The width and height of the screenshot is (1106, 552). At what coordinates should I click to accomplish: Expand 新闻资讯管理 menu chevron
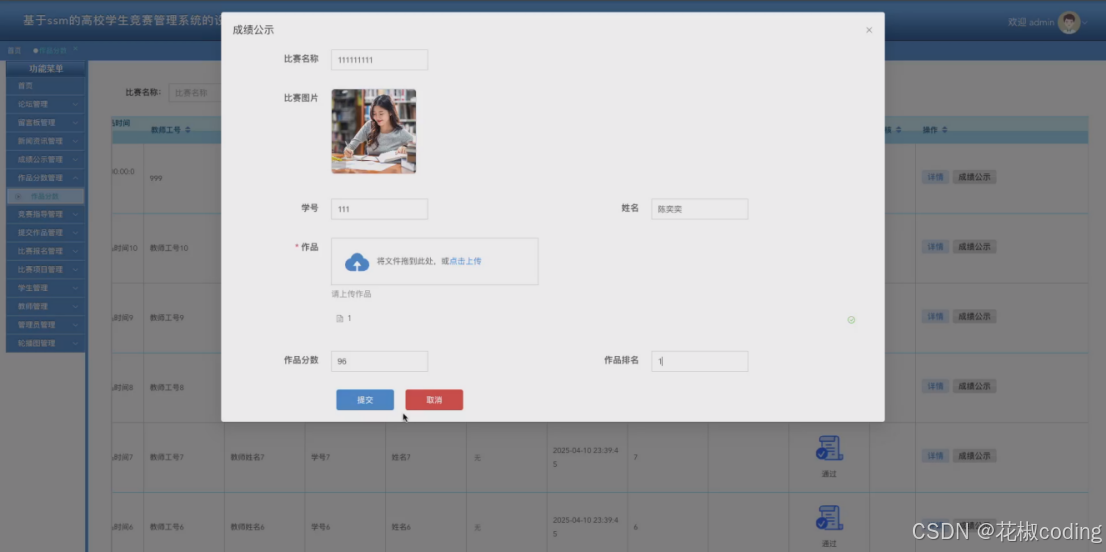coord(75,141)
